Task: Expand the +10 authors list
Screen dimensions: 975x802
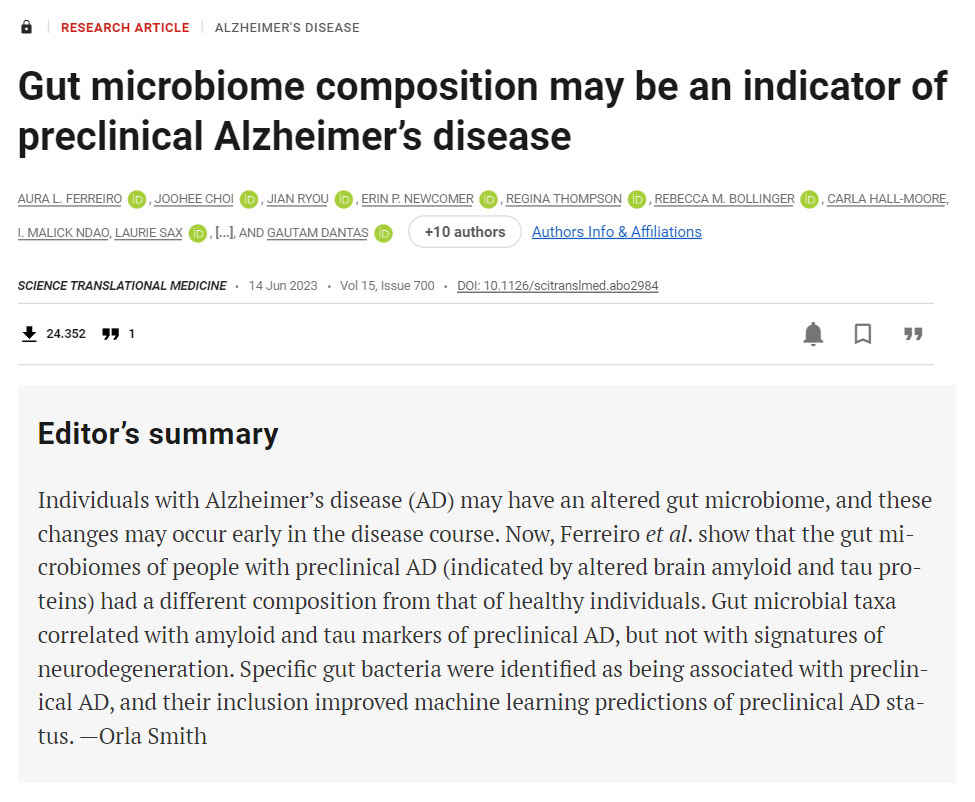Action: coord(465,232)
